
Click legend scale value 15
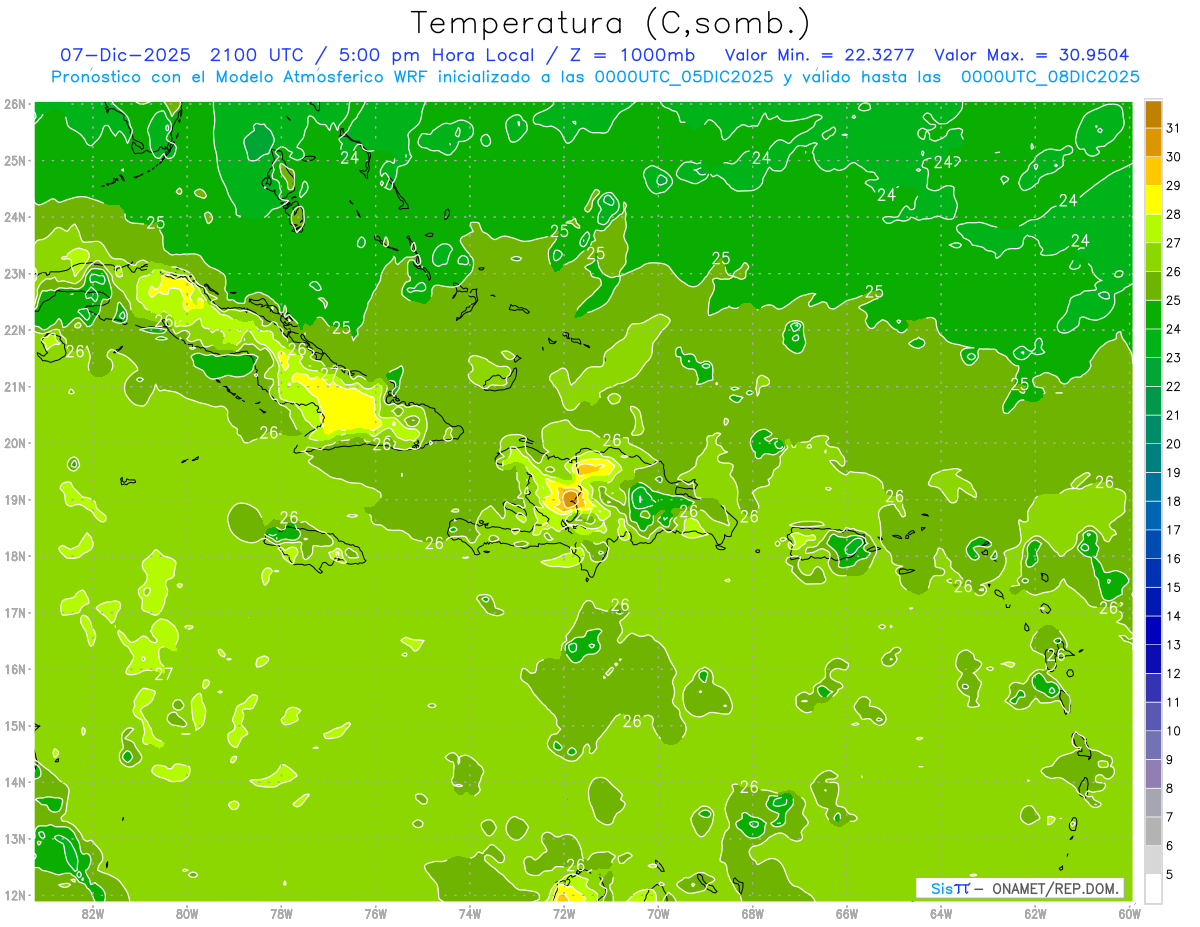tap(1174, 587)
